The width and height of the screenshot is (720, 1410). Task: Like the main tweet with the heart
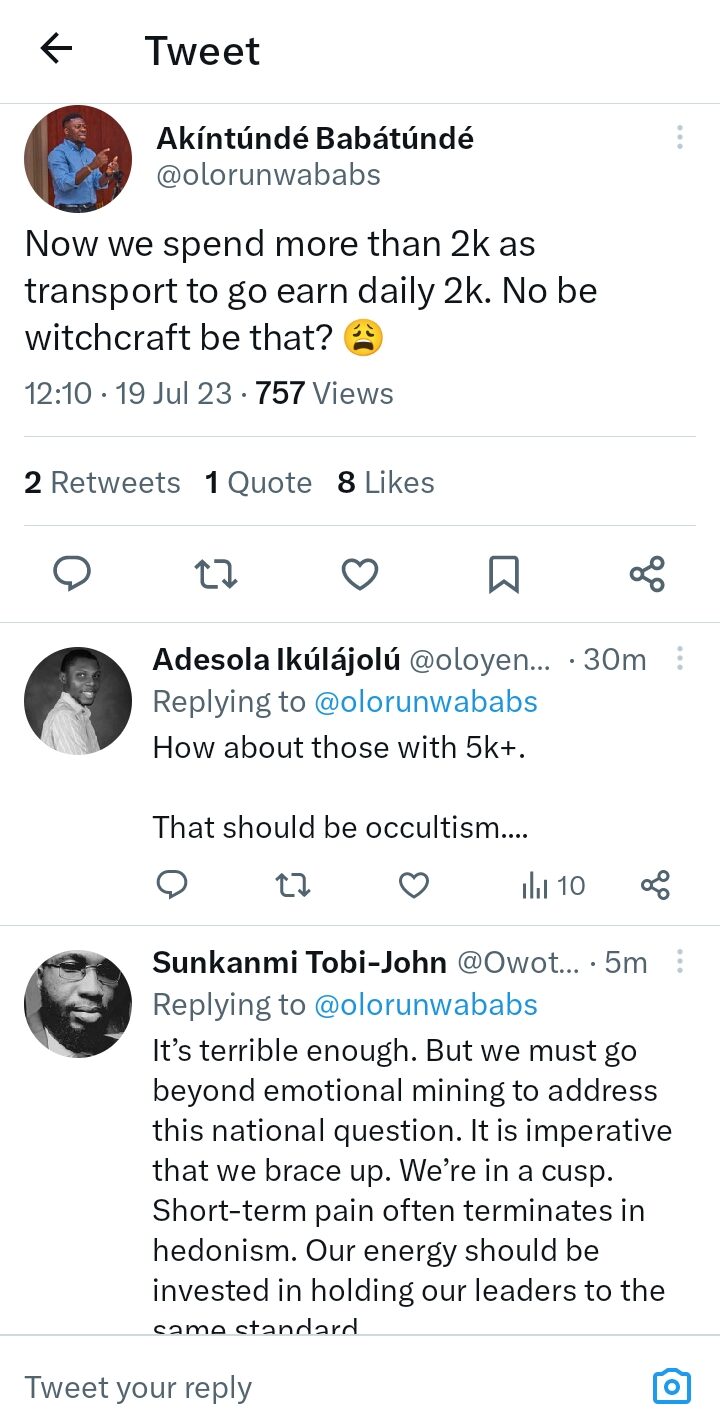click(360, 574)
